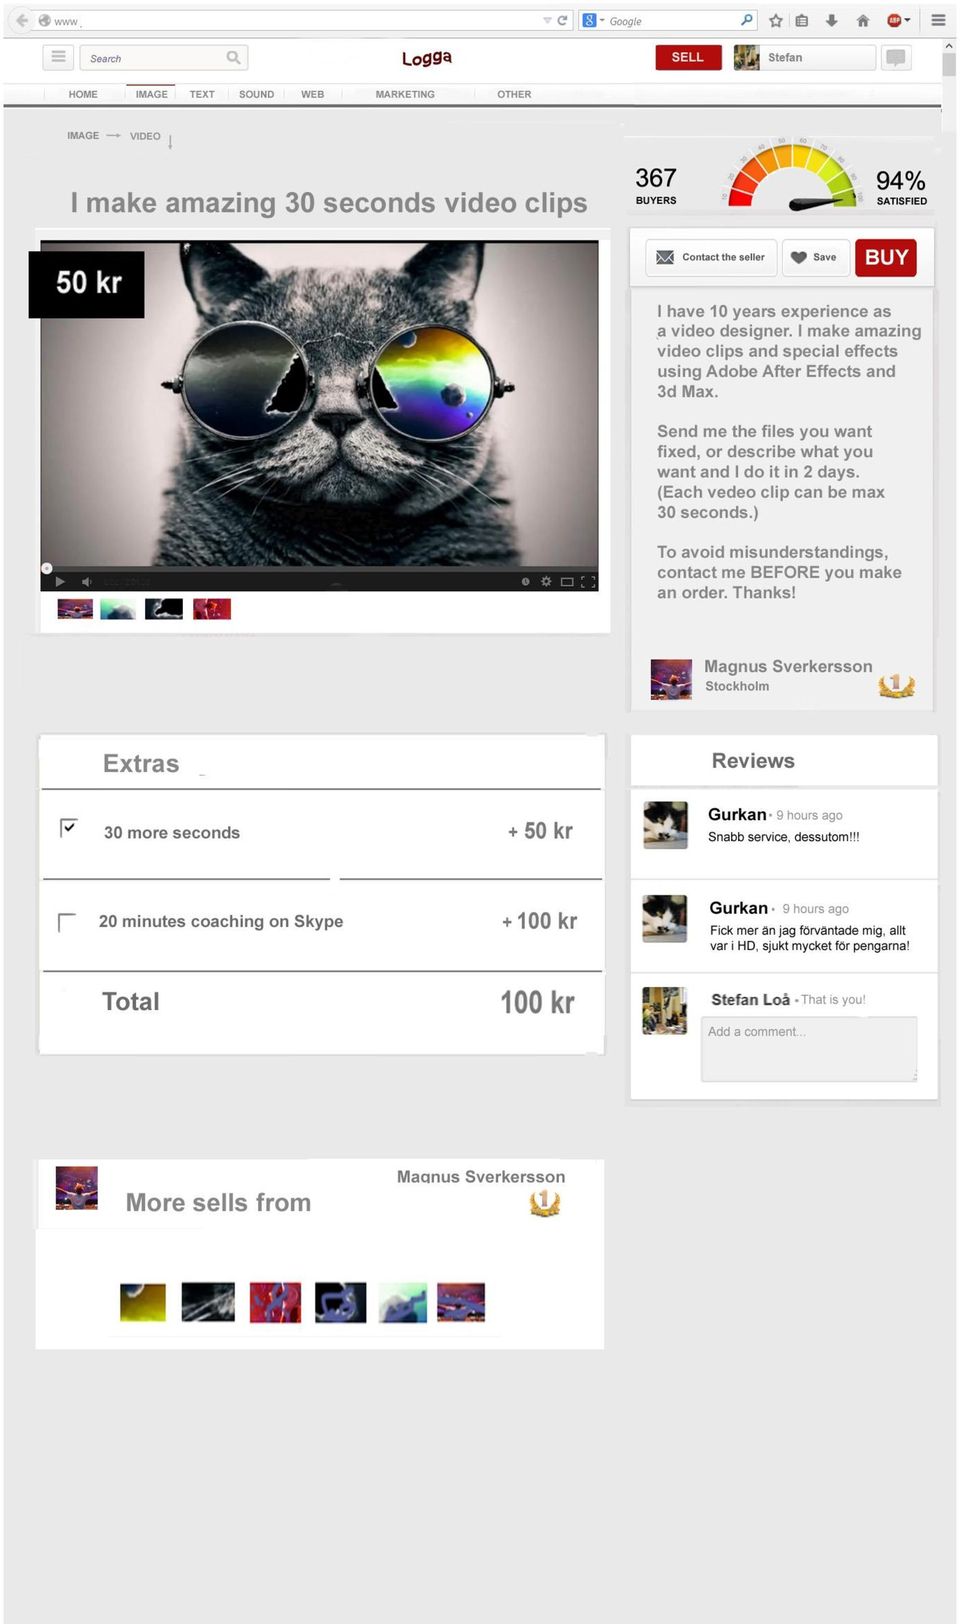This screenshot has height=1624, width=960.
Task: Click the magnifier icon in search box
Action: (233, 58)
